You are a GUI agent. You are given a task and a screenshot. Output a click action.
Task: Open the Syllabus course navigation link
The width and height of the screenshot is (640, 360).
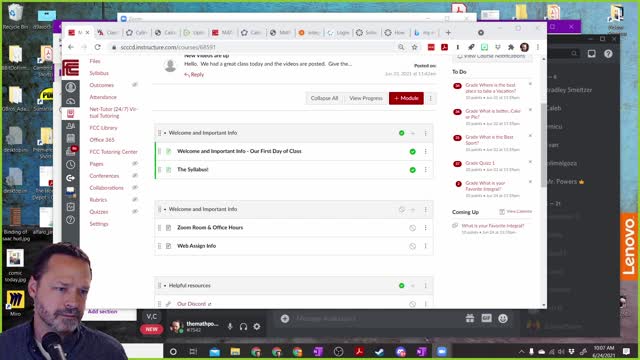coord(99,73)
